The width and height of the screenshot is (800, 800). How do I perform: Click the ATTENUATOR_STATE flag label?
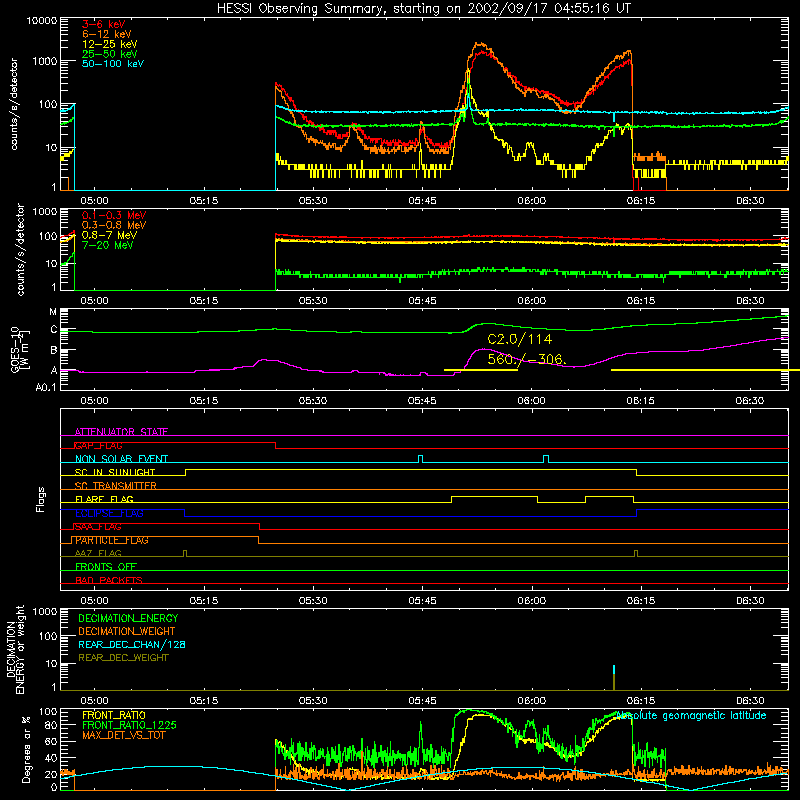[121, 432]
